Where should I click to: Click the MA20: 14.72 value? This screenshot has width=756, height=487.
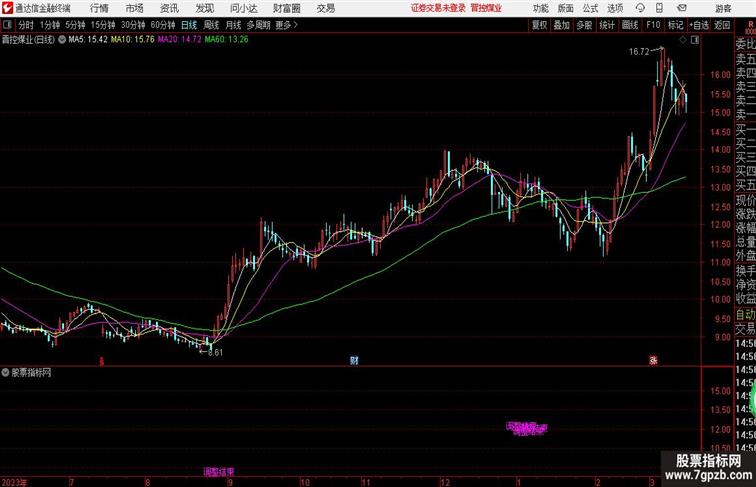tap(179, 40)
